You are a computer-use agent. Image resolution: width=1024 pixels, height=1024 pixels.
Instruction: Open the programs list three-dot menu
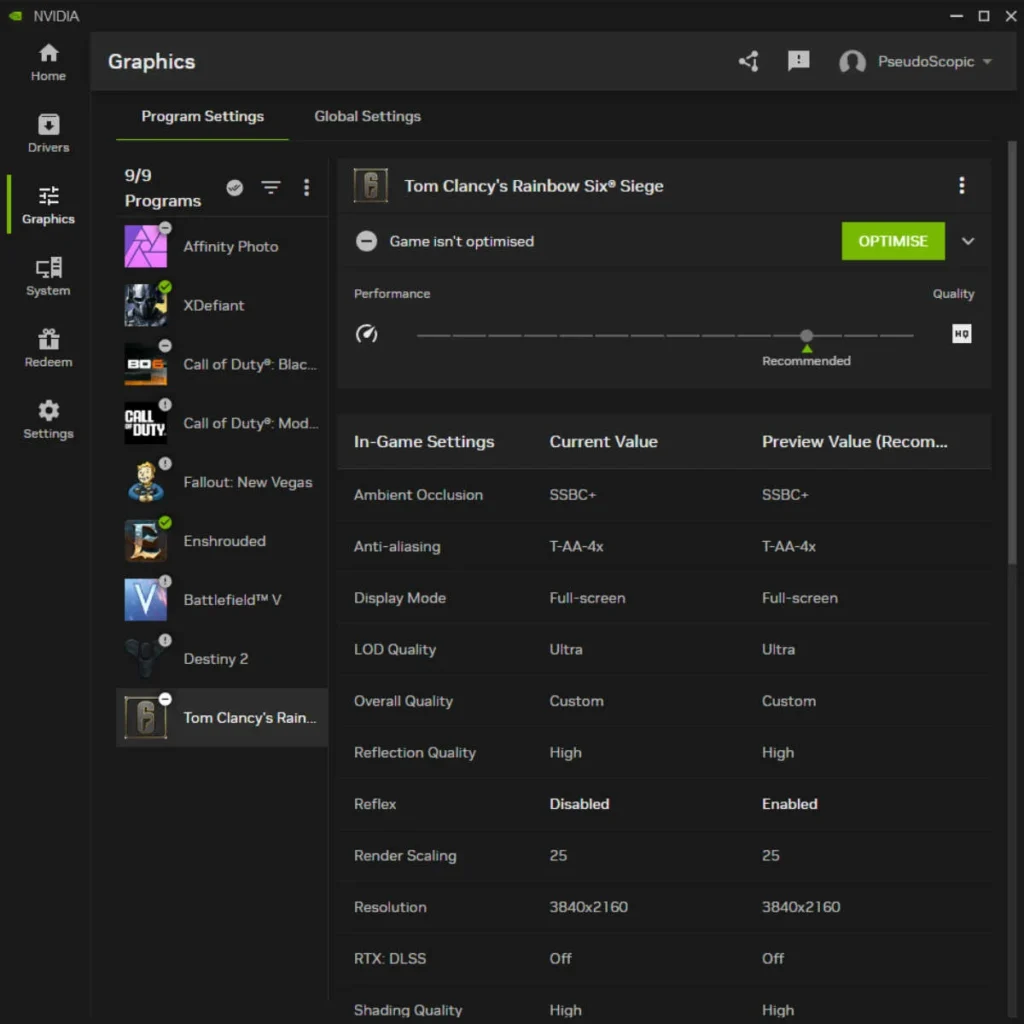point(306,187)
